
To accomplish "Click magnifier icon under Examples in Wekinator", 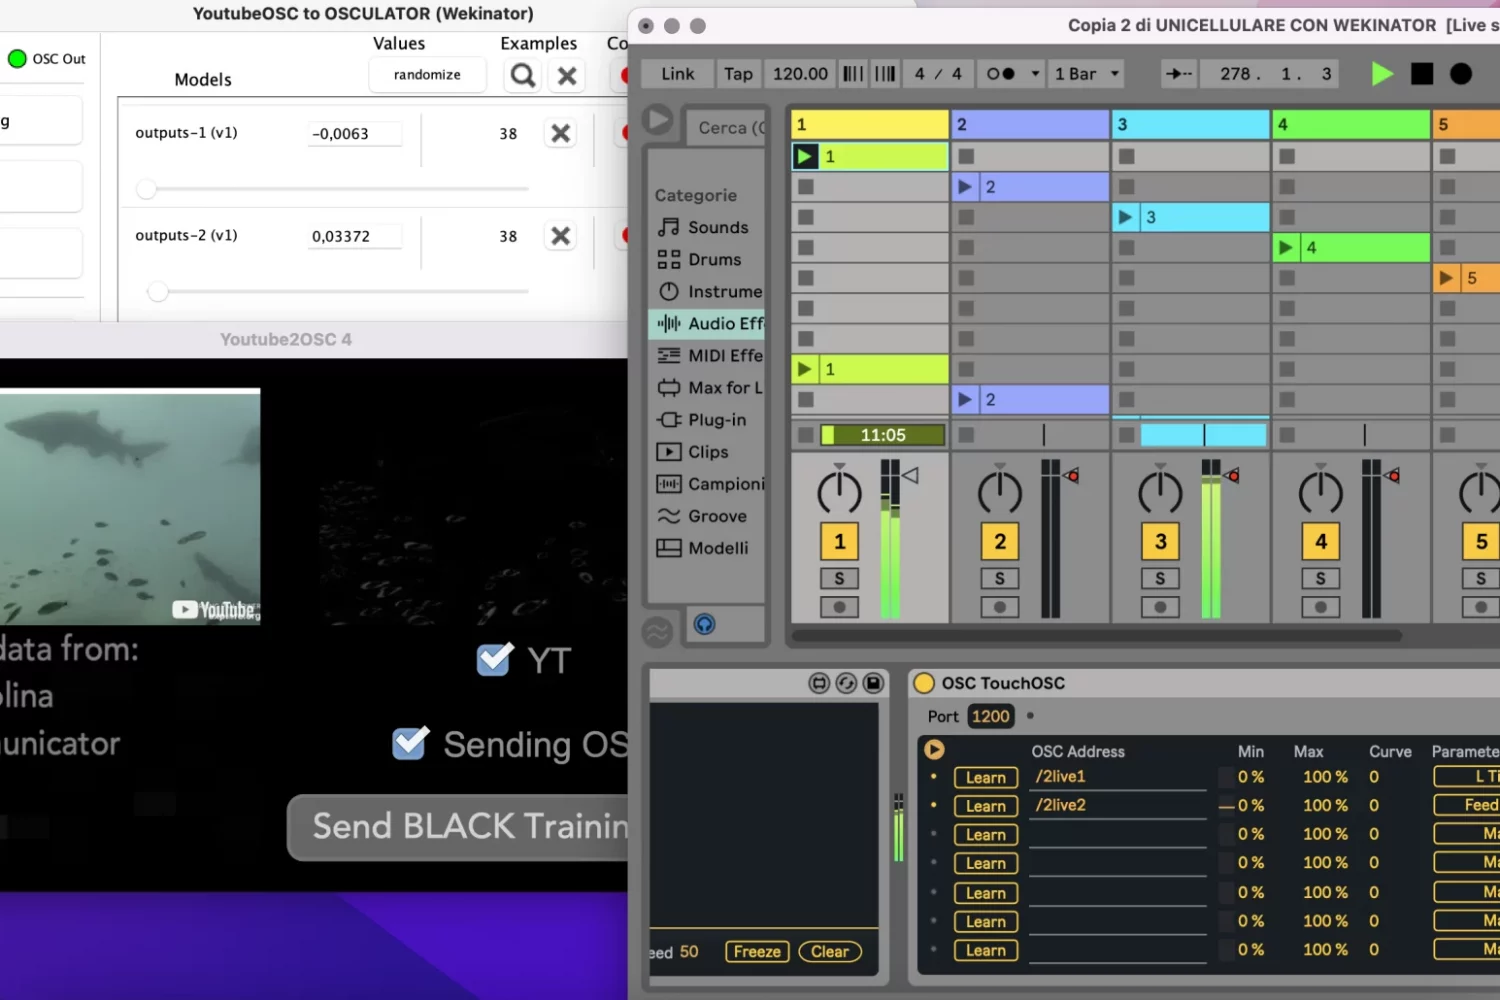I will click(523, 76).
